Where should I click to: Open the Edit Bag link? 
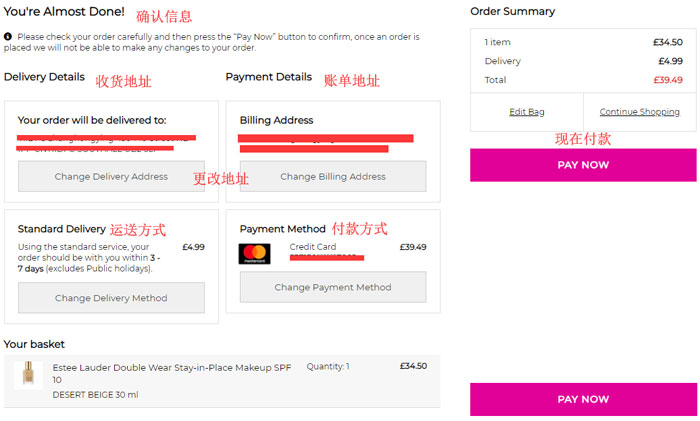[x=527, y=112]
